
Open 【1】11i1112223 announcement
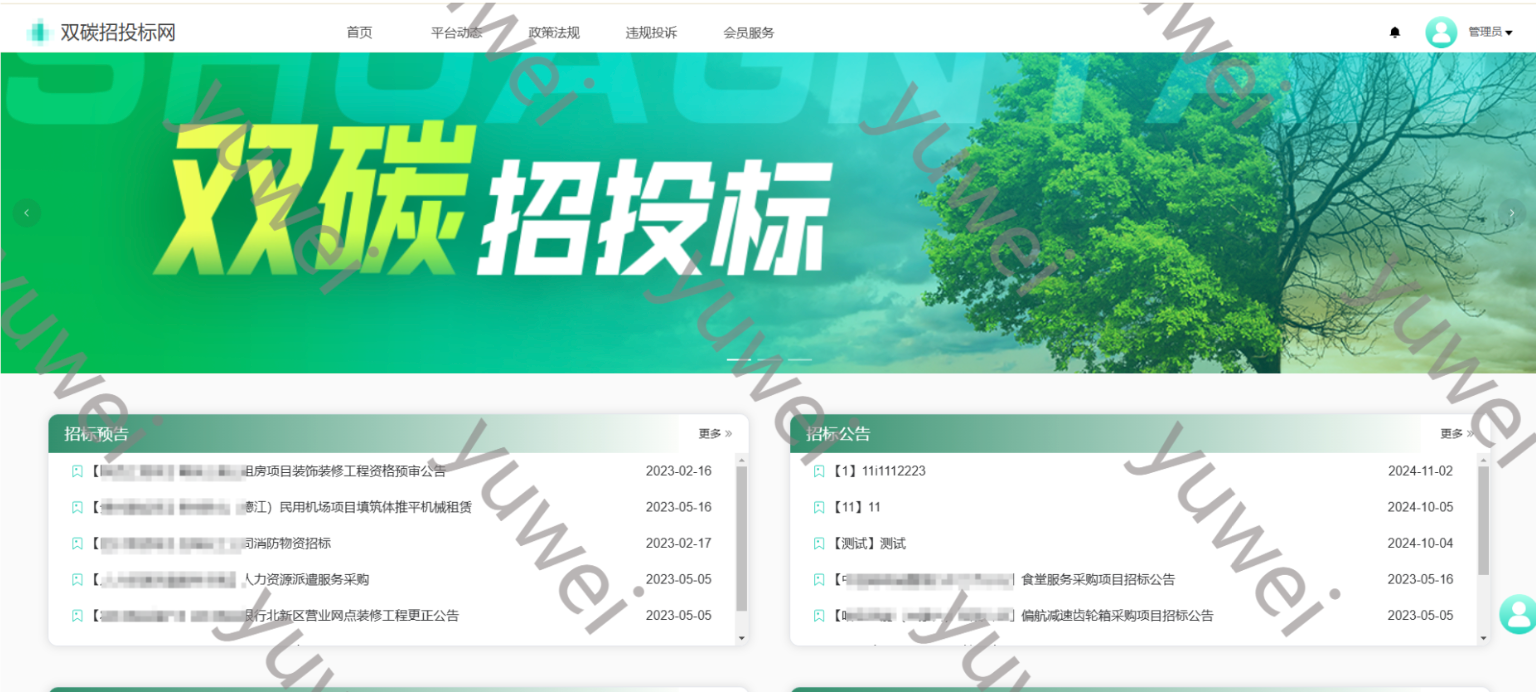(x=879, y=471)
